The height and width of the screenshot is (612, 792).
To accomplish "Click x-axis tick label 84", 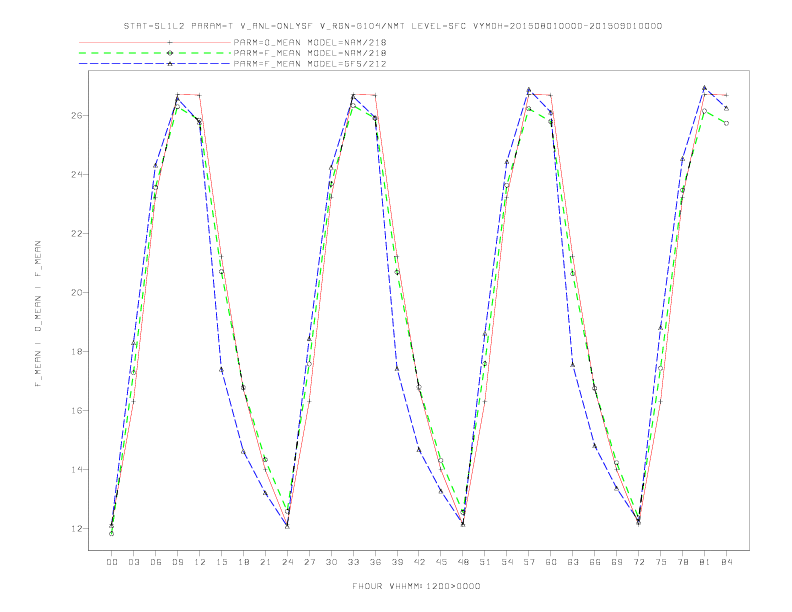I will [x=727, y=562].
